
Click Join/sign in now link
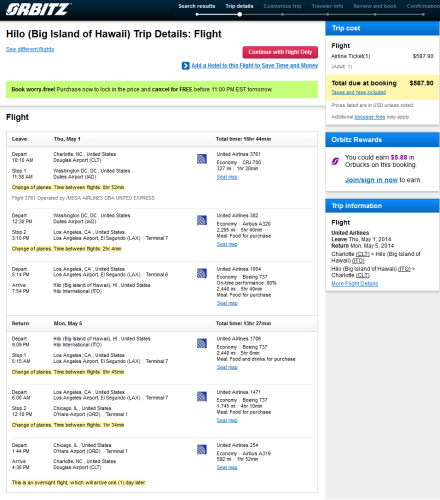click(371, 180)
